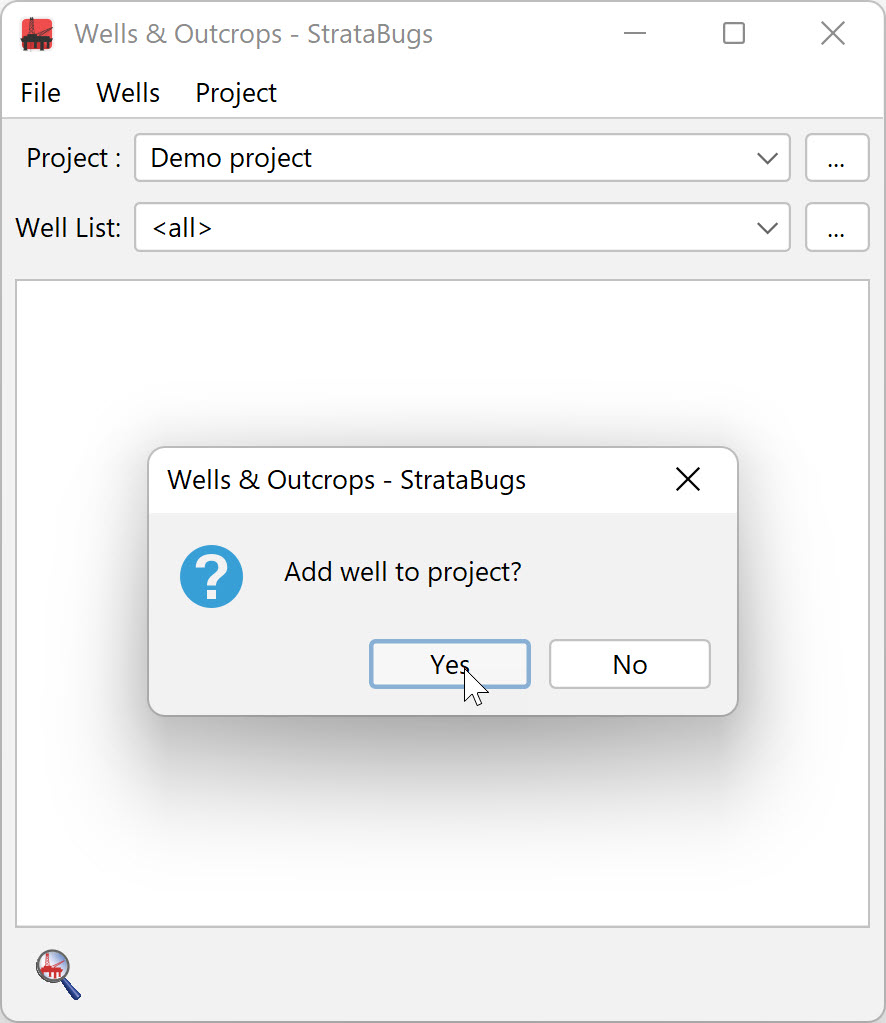Confirm adding the well with Yes
The width and height of the screenshot is (886, 1023).
450,664
